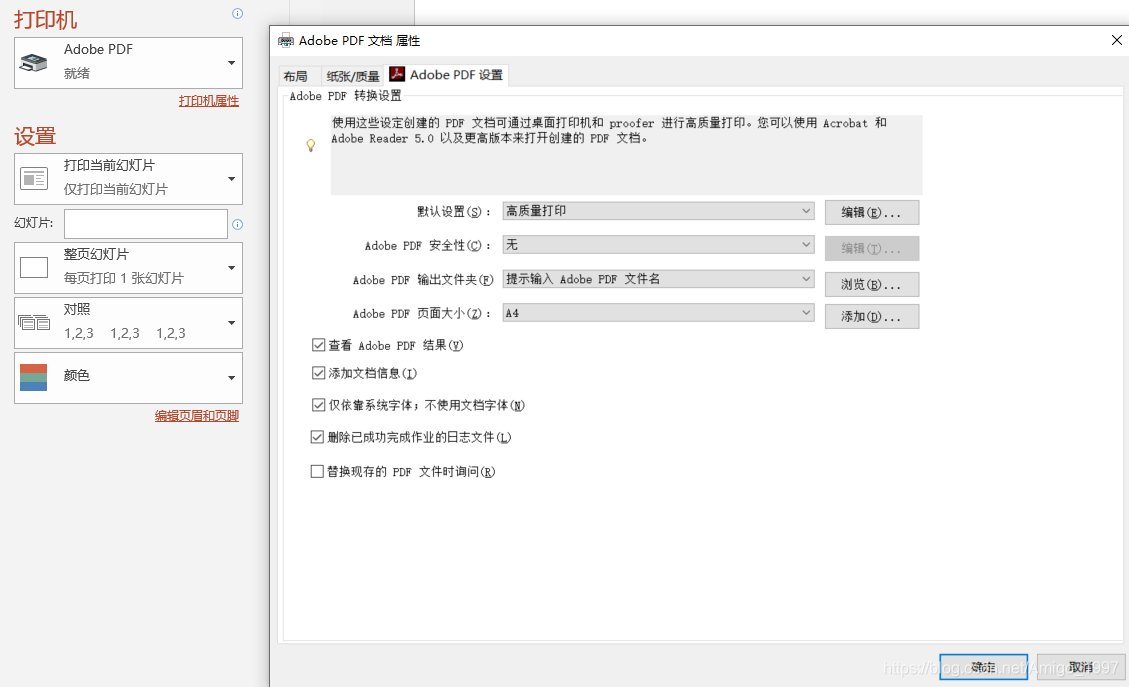This screenshot has height=687, width=1129.
Task: Switch to the 纸张/质量 tab
Action: pyautogui.click(x=353, y=76)
